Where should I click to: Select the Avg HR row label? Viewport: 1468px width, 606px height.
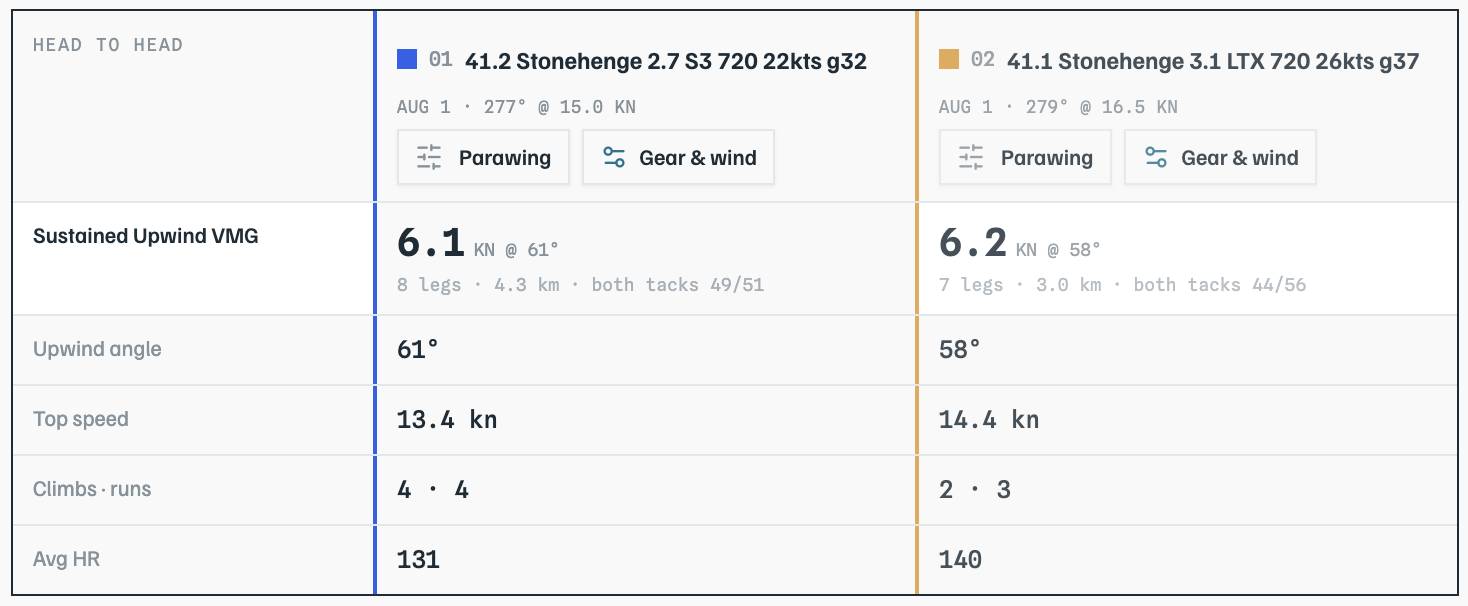coord(66,560)
